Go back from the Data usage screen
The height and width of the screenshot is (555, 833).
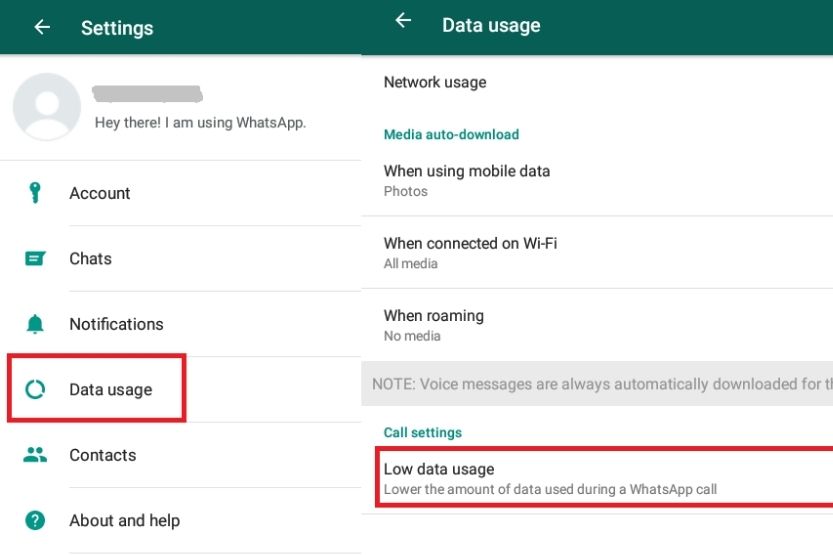[403, 21]
